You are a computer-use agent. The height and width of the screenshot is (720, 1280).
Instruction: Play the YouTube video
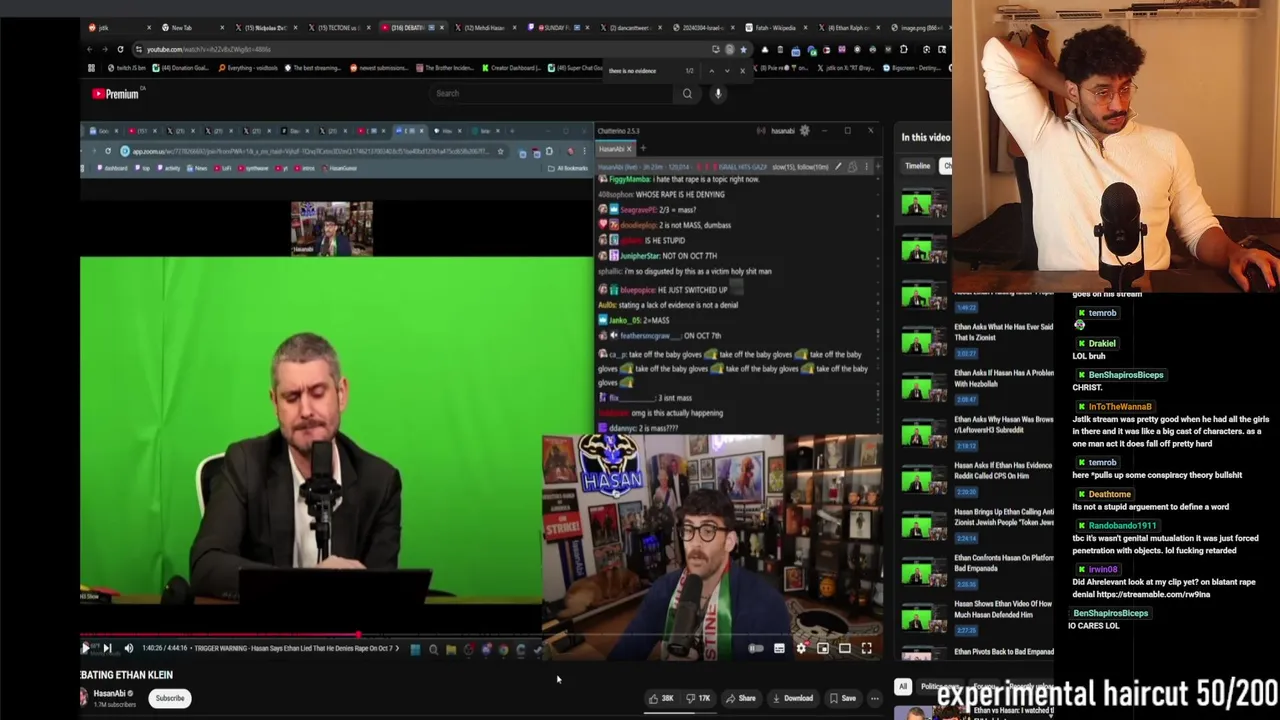[86, 648]
